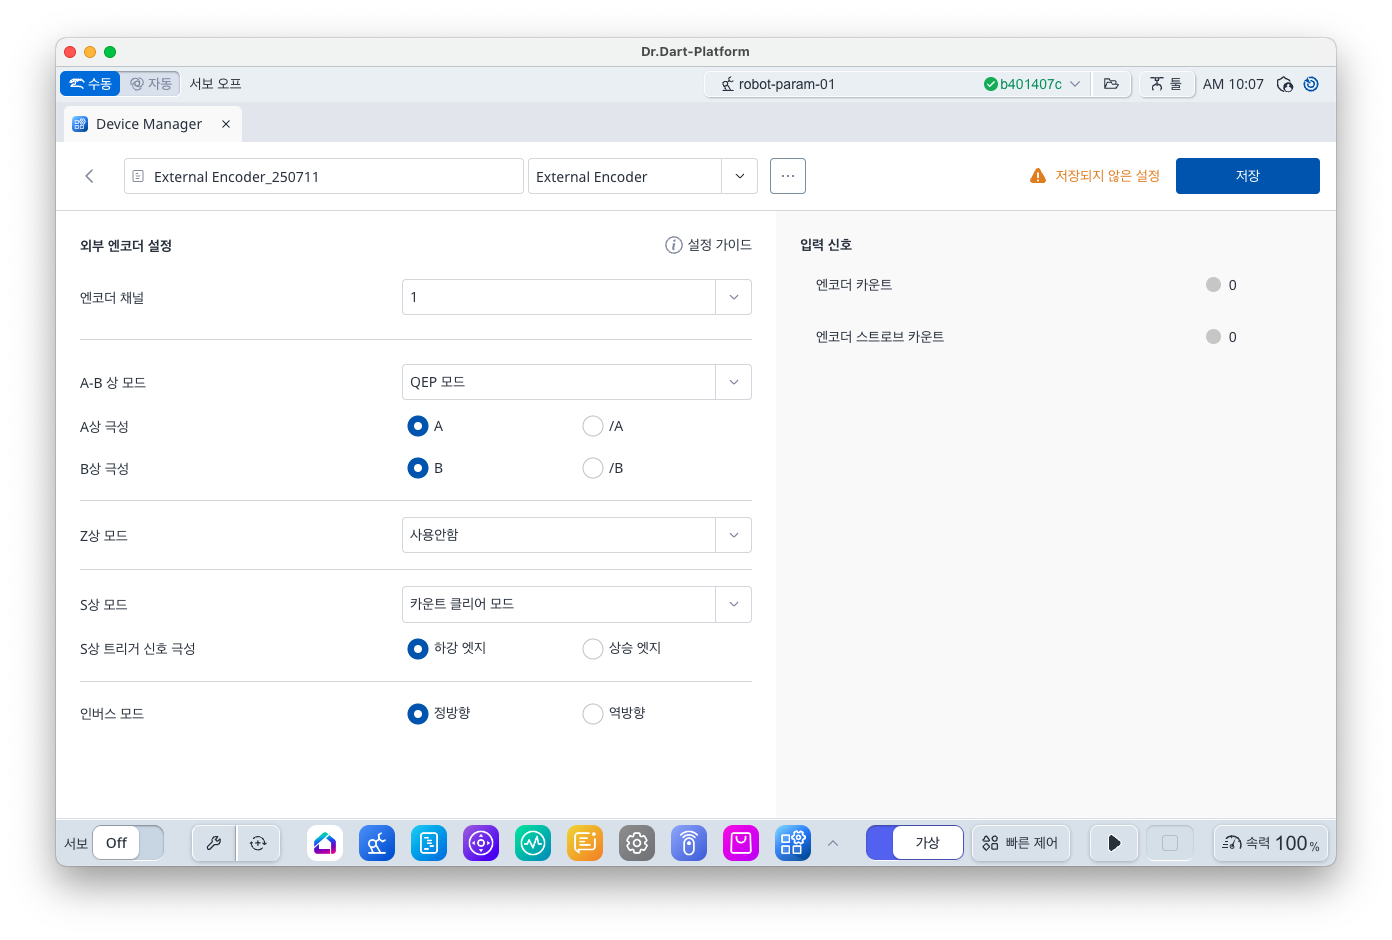1392x940 pixels.
Task: Switch to the Device Manager tab
Action: [x=149, y=124]
